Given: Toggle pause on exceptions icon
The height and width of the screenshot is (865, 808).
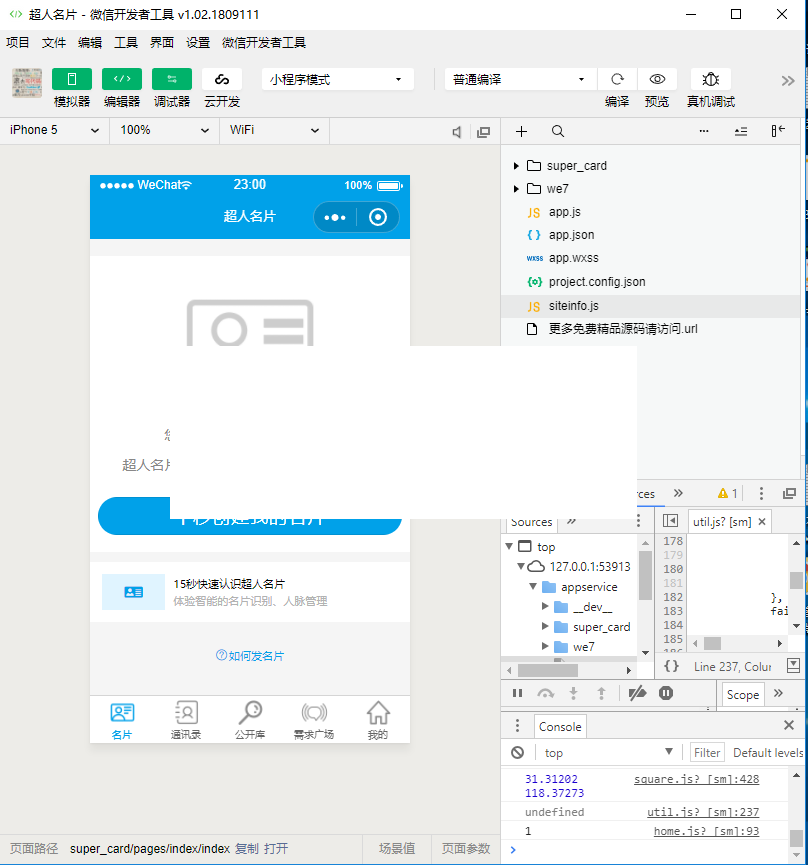Looking at the screenshot, I should 666,693.
